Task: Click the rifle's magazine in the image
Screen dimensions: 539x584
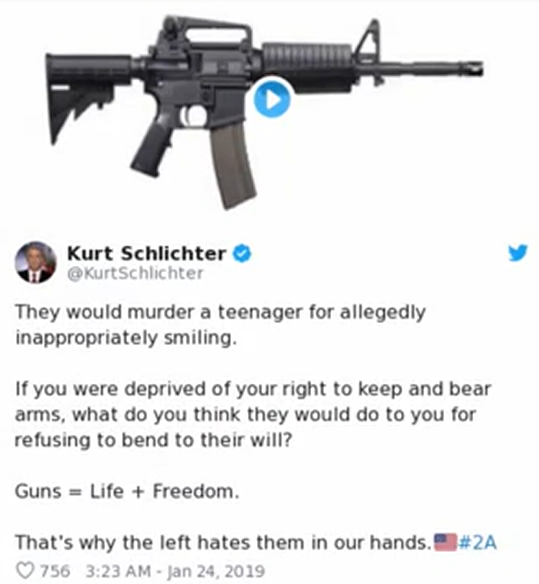Action: pyautogui.click(x=233, y=166)
